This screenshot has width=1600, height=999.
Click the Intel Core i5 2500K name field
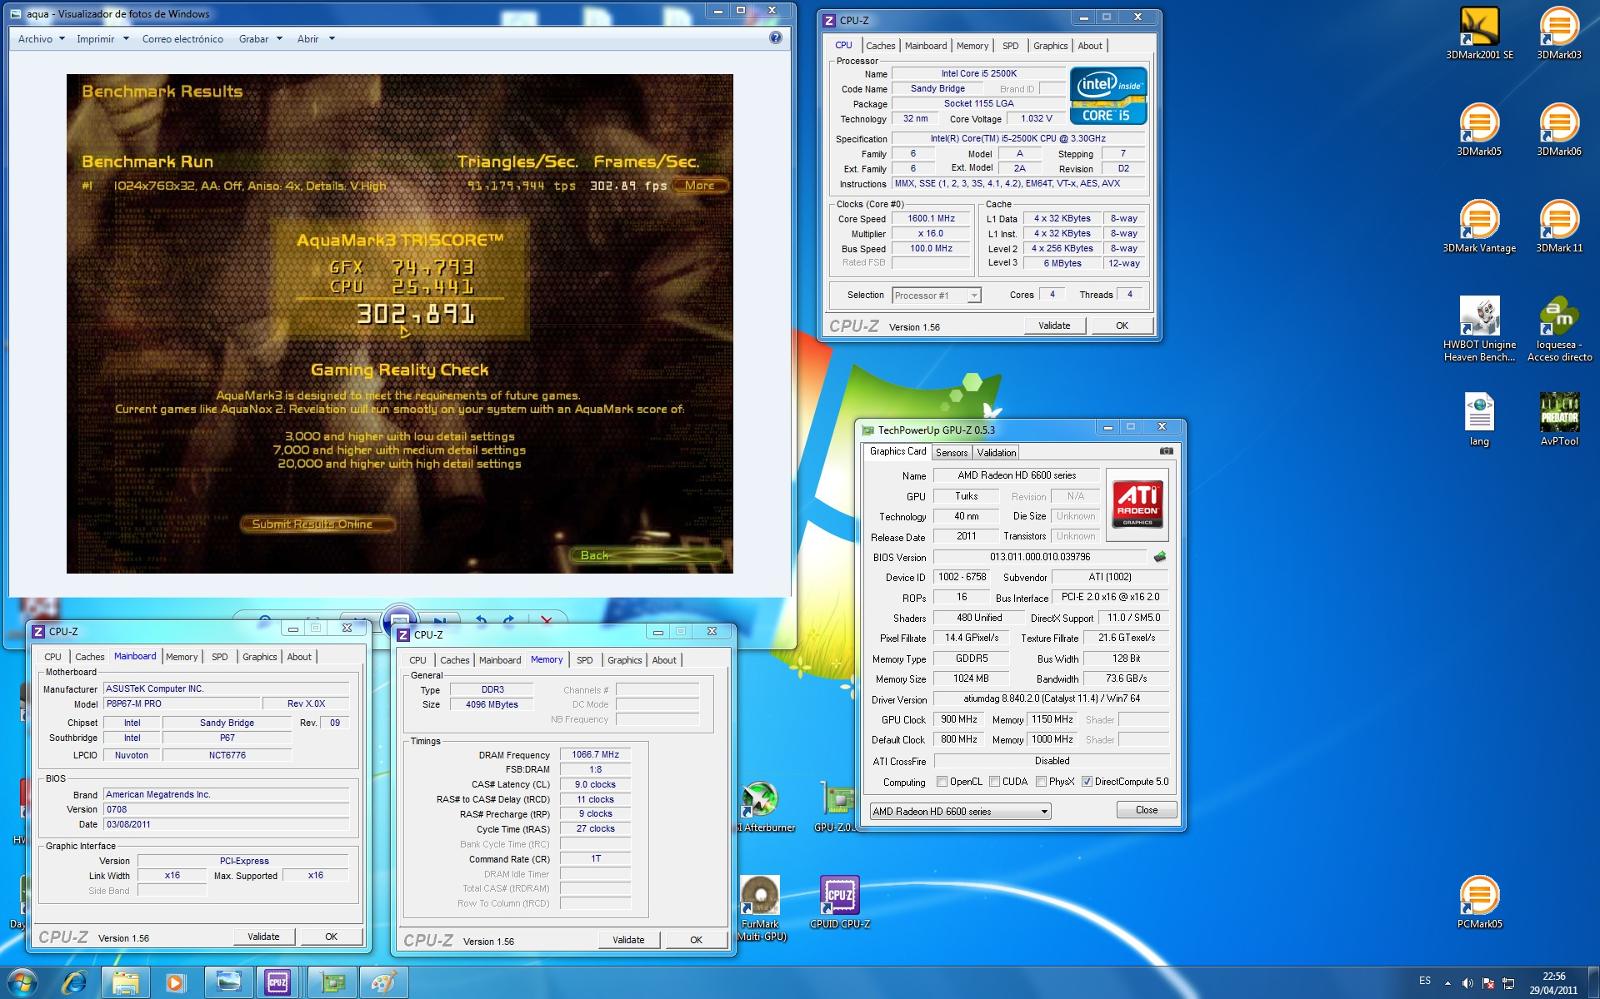[978, 74]
